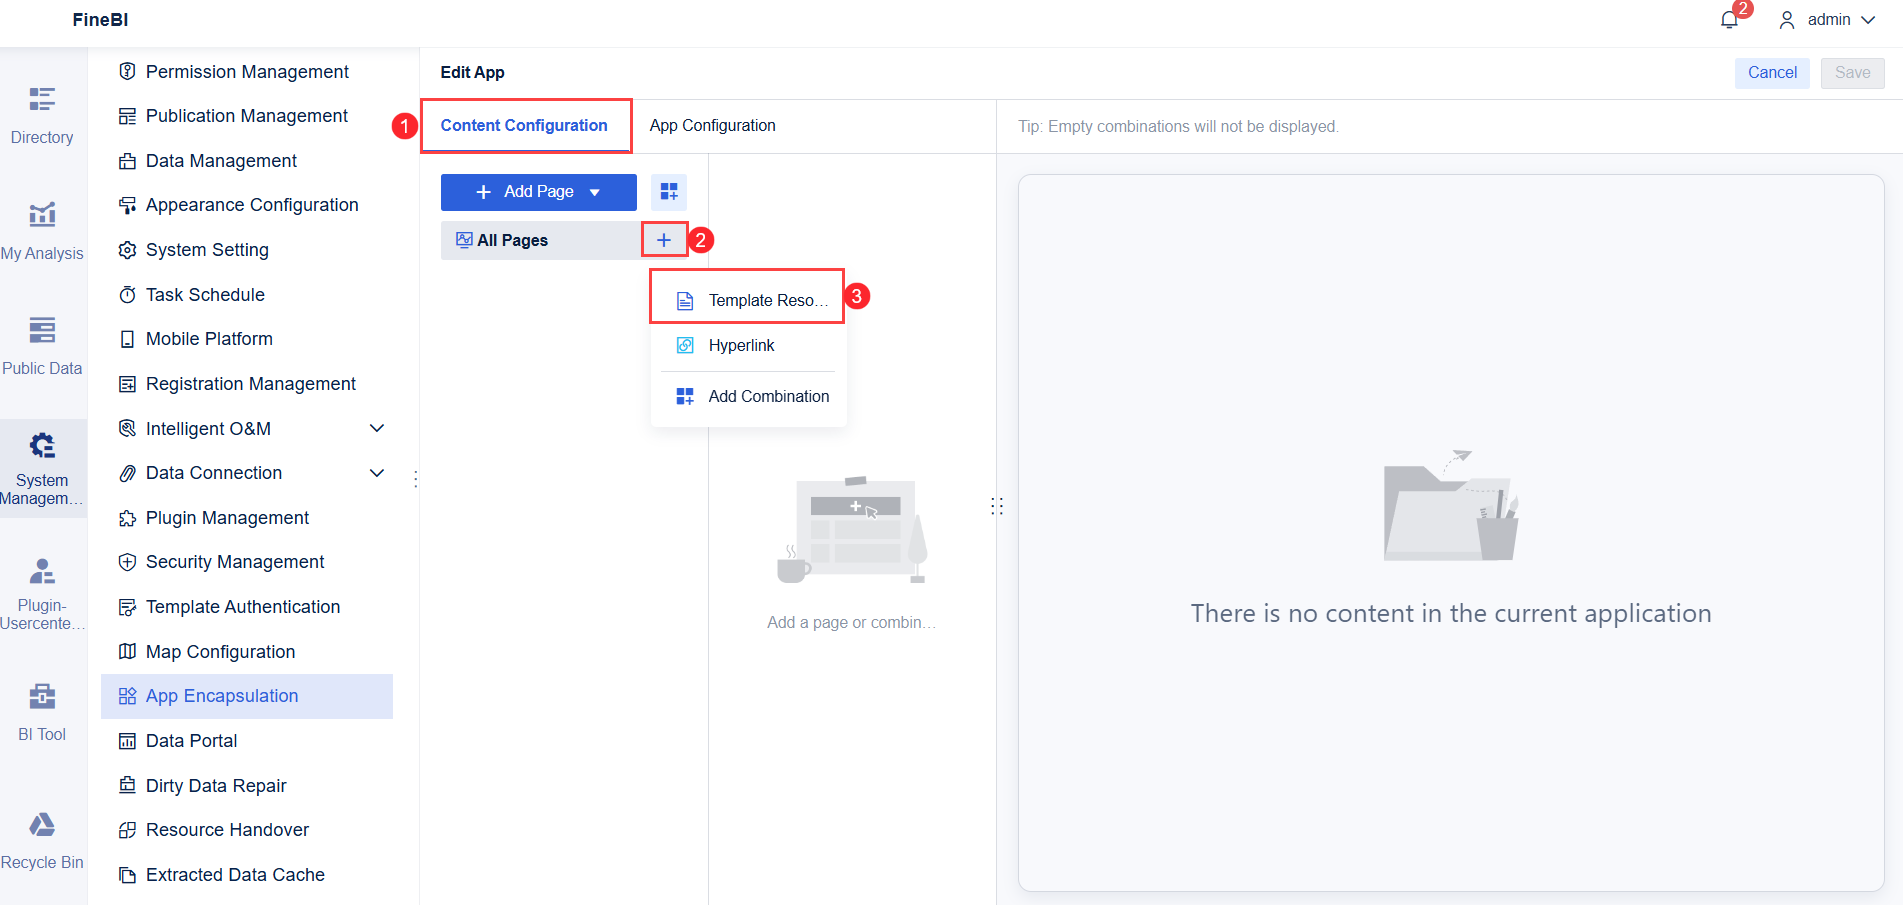Click the FineBI logo text
The image size is (1903, 905).
[x=100, y=20]
